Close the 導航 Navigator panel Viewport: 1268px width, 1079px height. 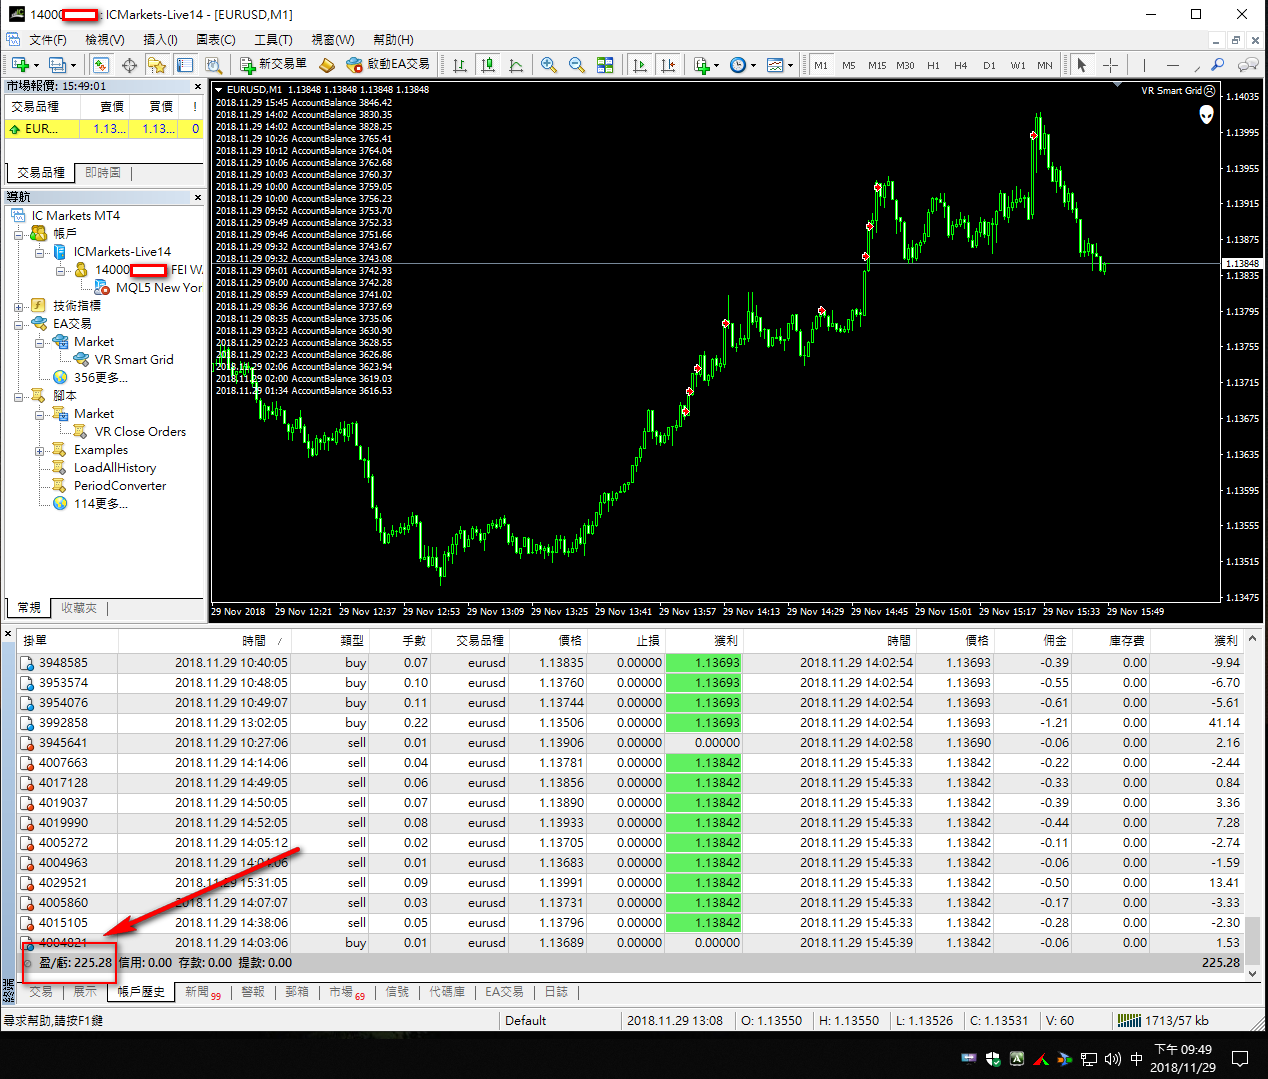point(197,197)
